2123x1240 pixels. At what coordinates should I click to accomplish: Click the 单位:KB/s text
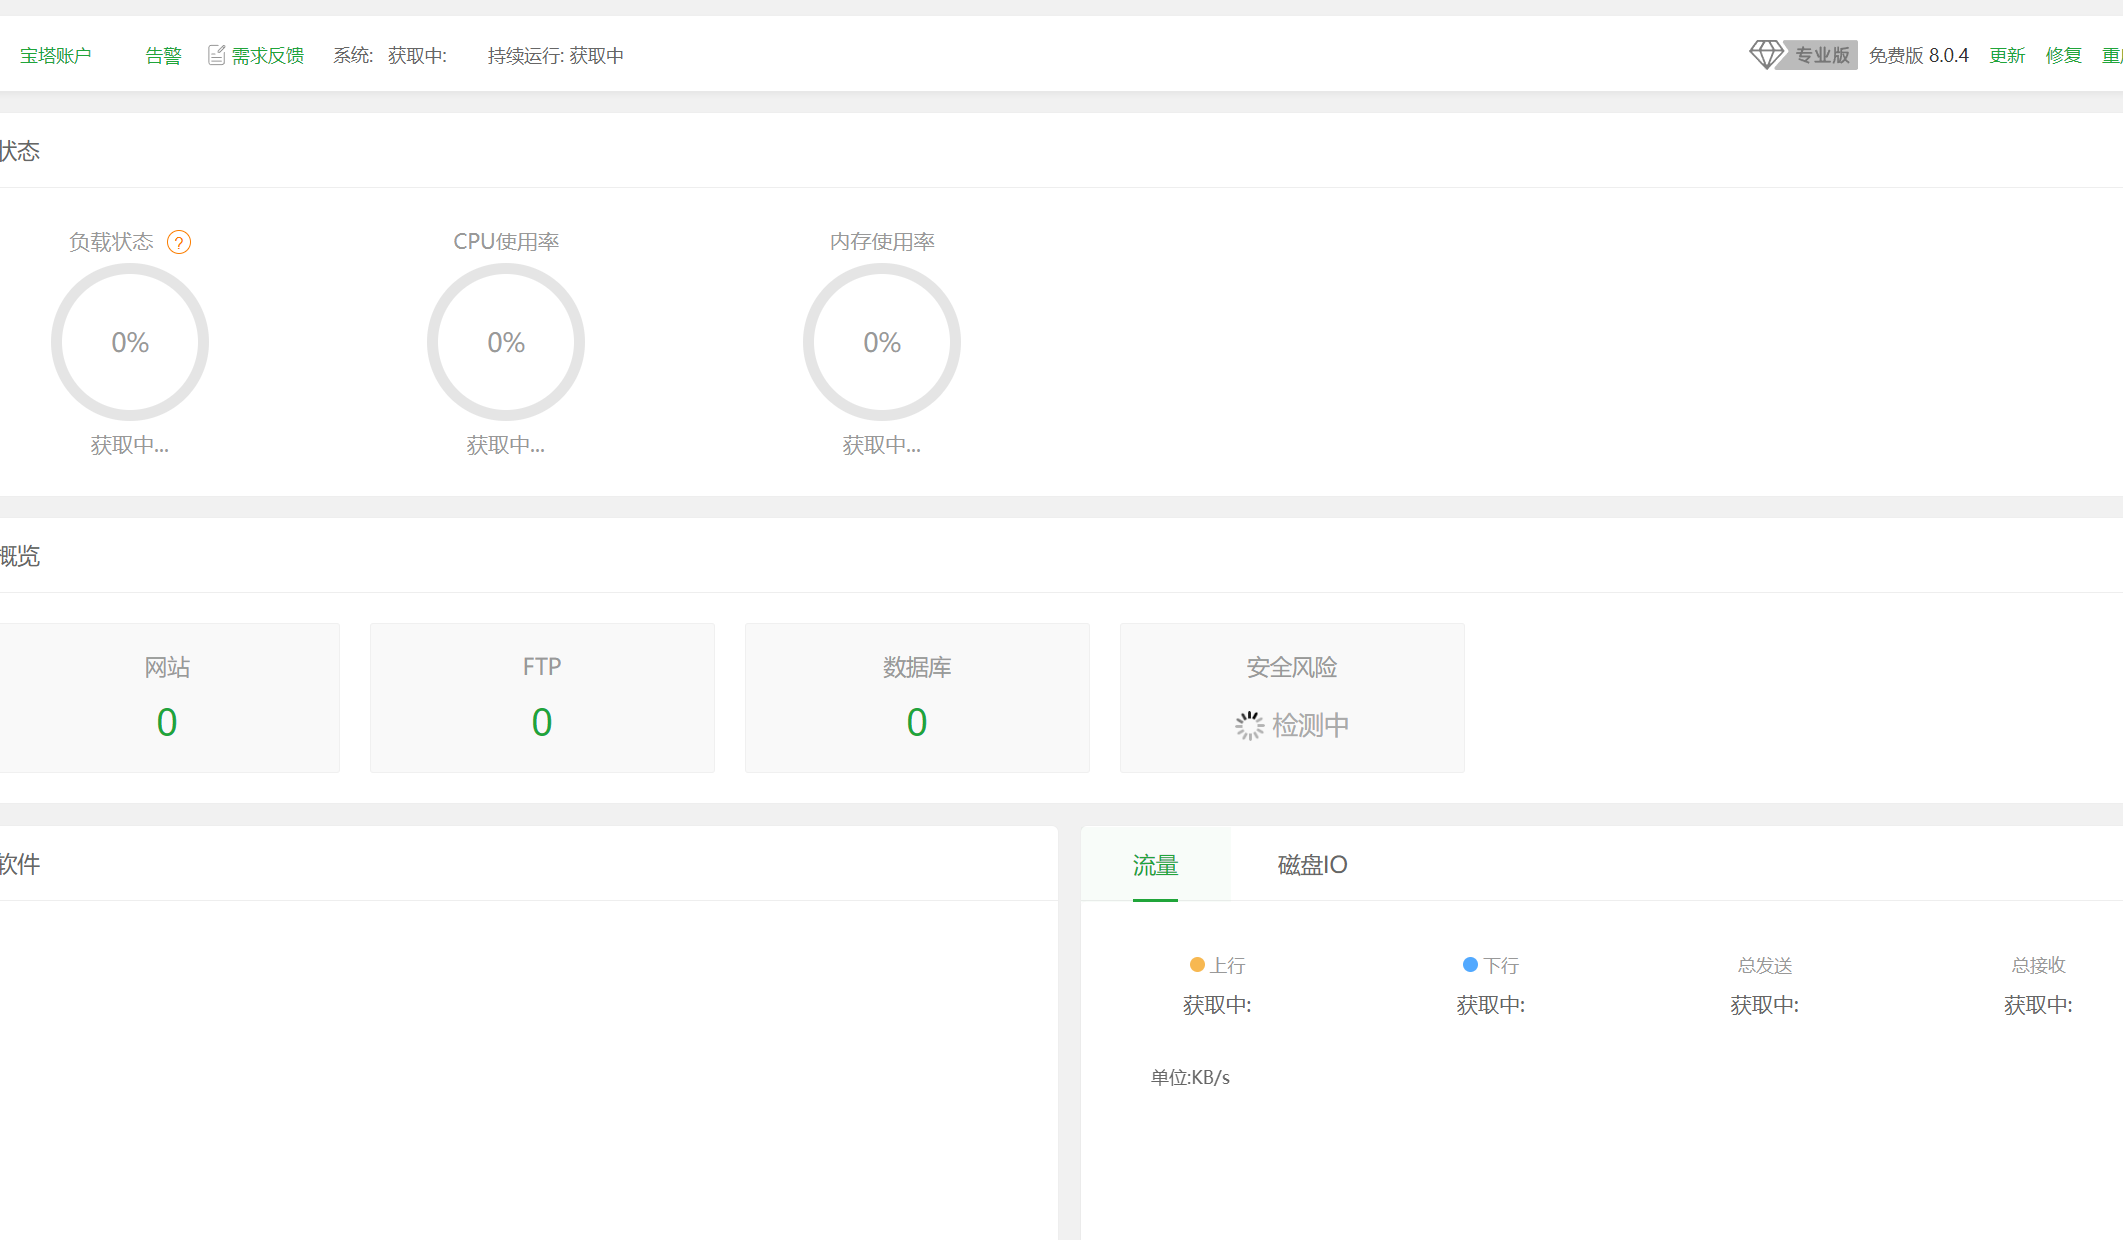[x=1190, y=1077]
